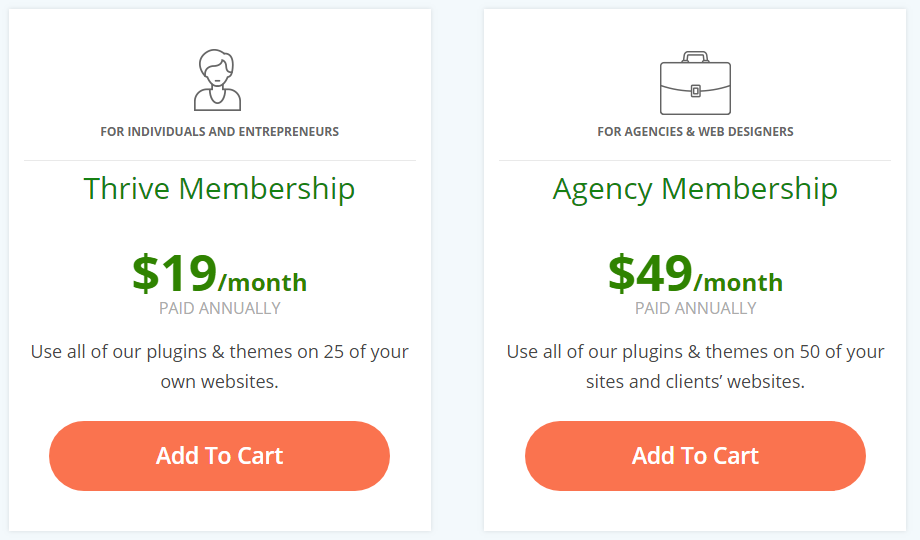920x540 pixels.
Task: Click the 50 sites and clients' description
Action: [695, 366]
